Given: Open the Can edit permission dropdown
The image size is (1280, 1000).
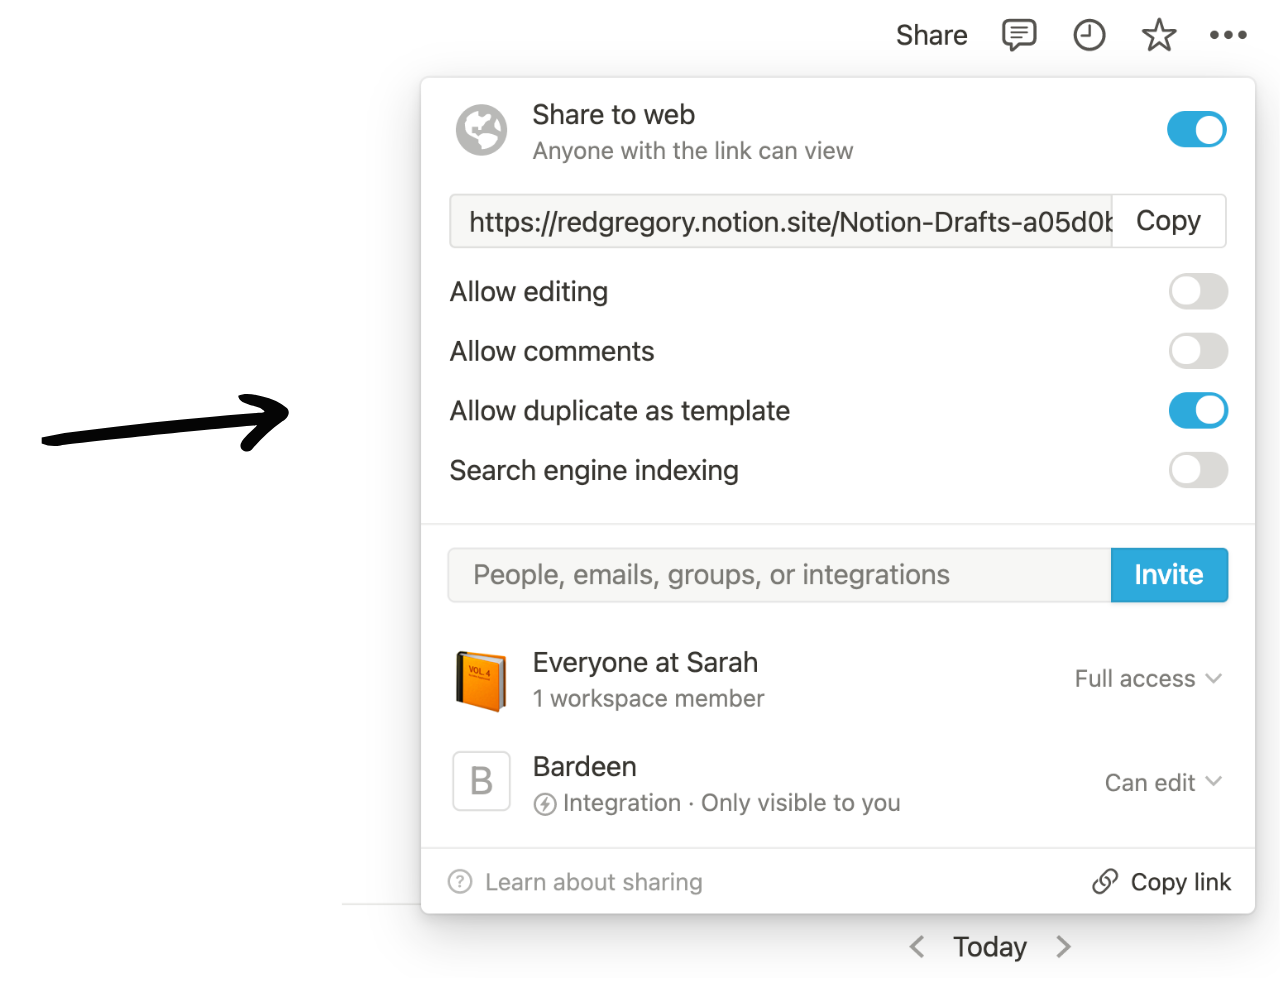Looking at the screenshot, I should coord(1163,783).
